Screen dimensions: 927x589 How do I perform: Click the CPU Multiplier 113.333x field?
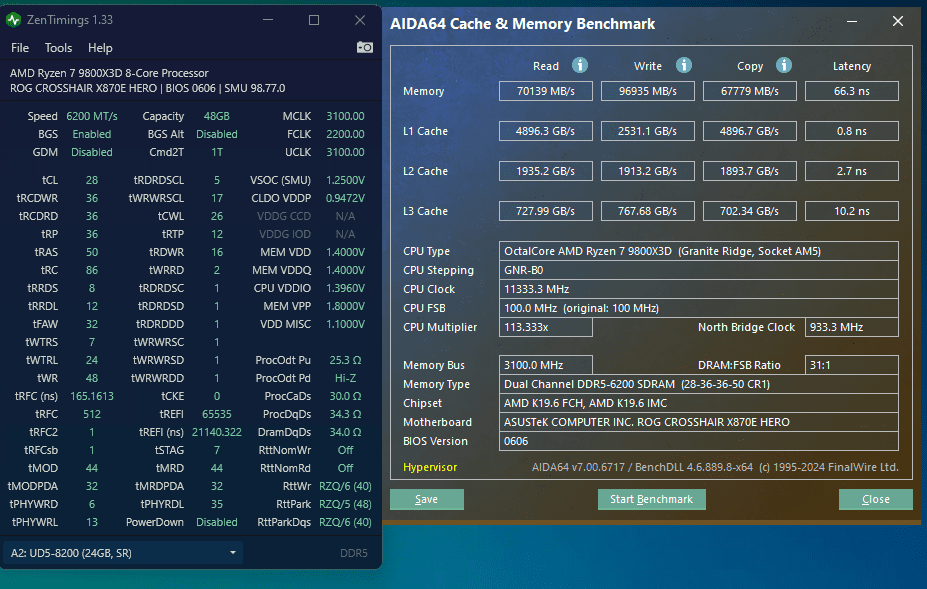click(x=546, y=327)
